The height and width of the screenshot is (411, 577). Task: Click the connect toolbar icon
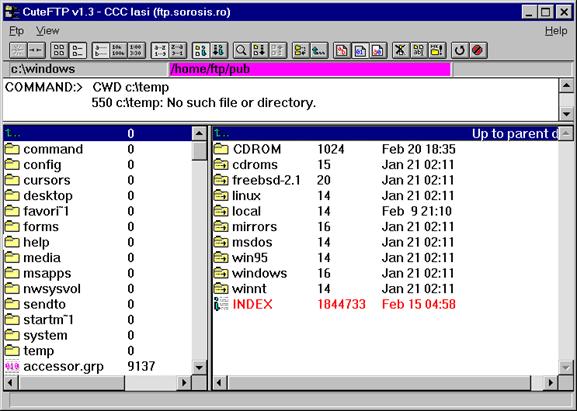tap(18, 50)
